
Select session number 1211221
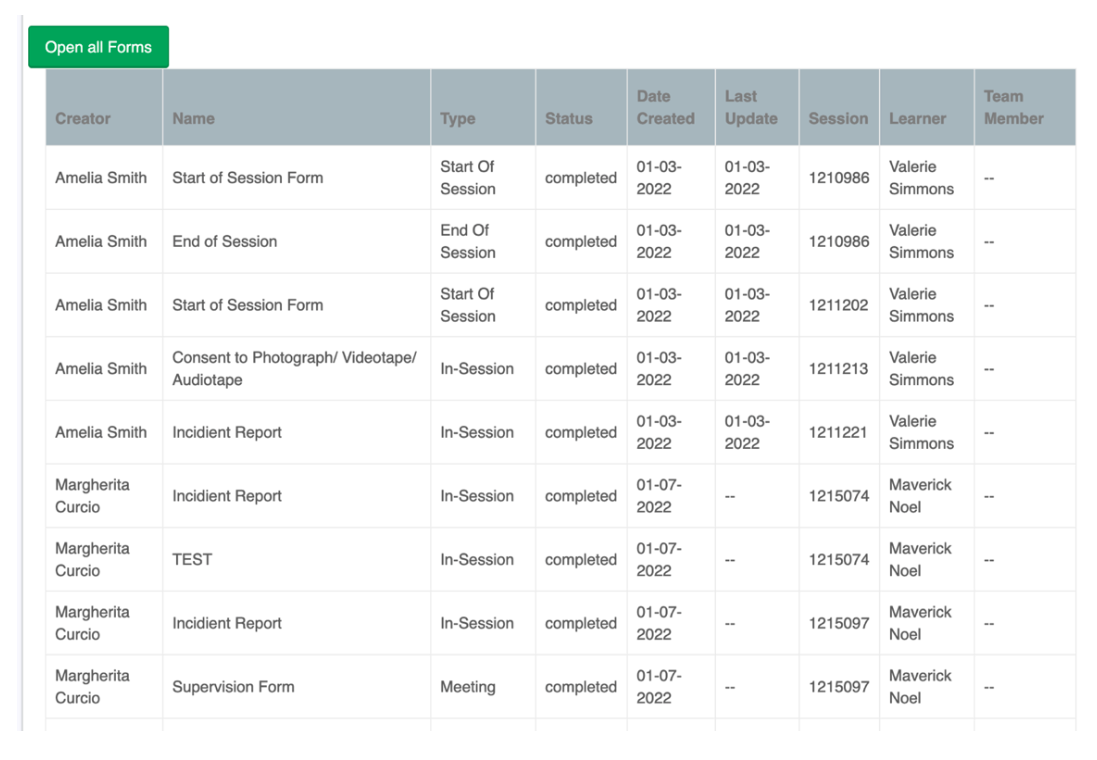[x=838, y=432]
